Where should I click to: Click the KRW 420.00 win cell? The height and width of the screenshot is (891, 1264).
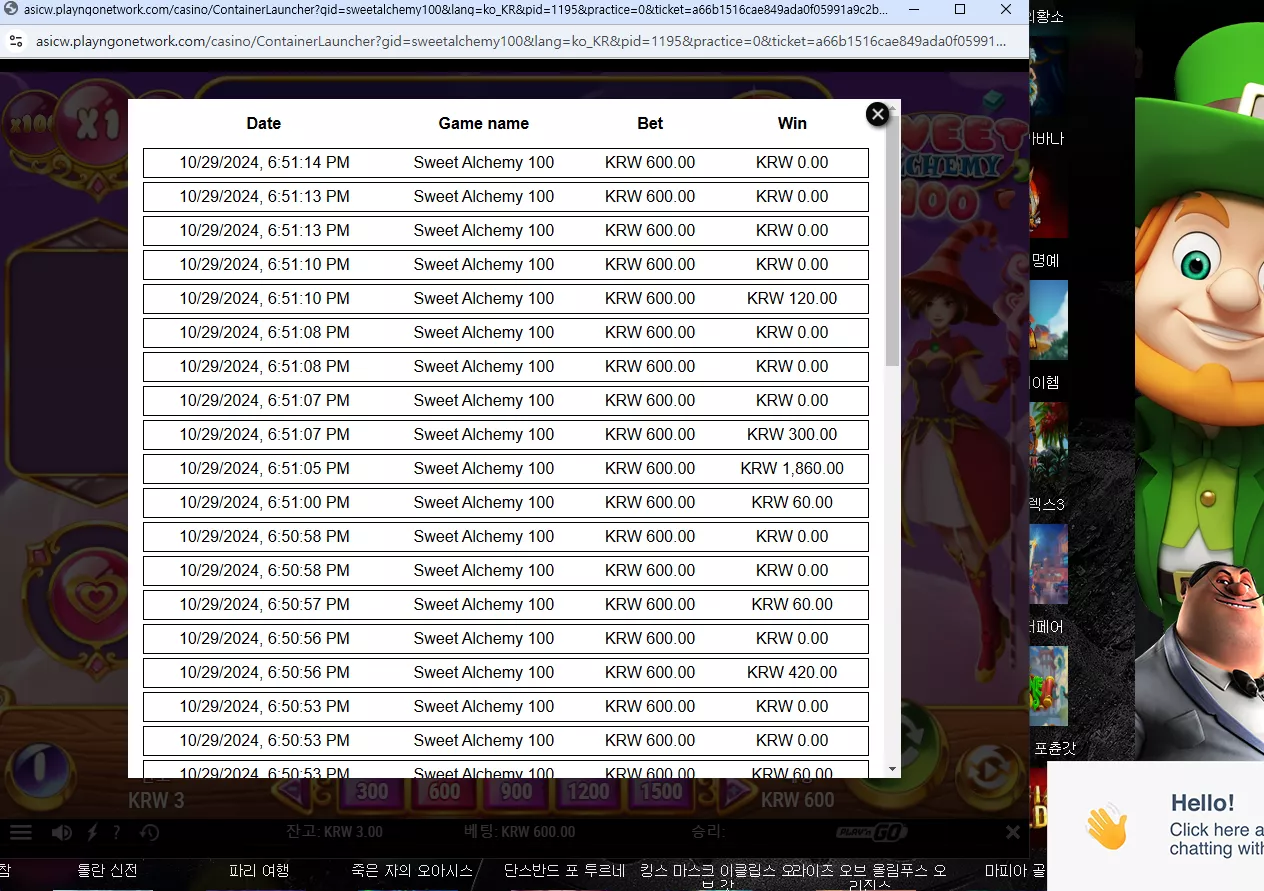[792, 672]
